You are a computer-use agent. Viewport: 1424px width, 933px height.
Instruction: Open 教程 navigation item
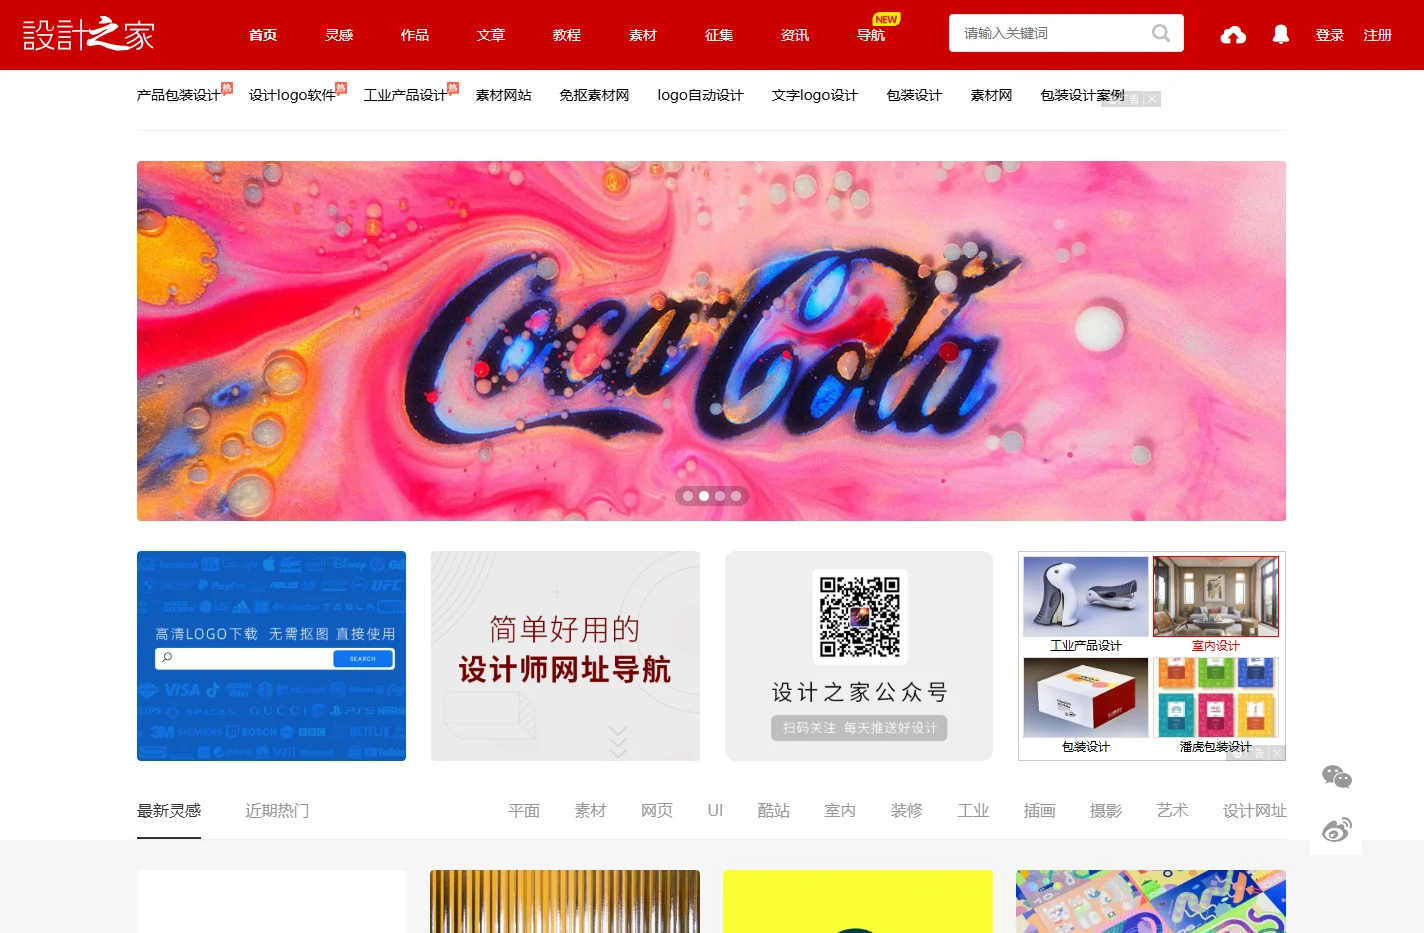pos(567,35)
